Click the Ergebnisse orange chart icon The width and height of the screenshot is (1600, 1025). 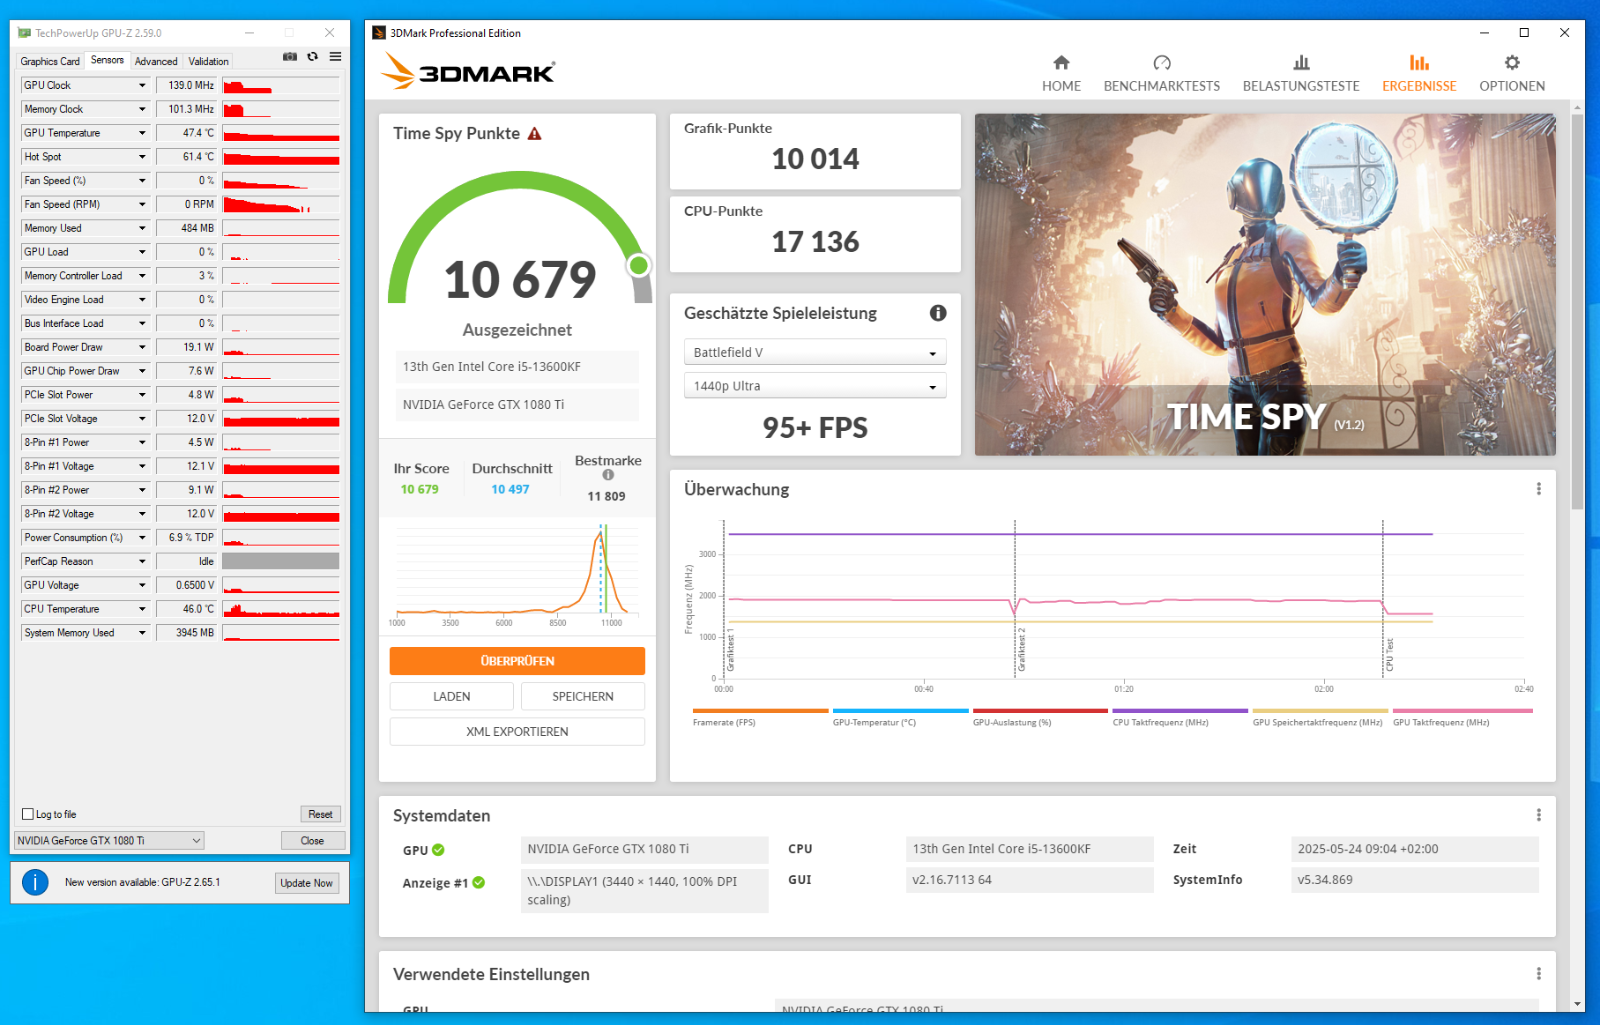1419,63
